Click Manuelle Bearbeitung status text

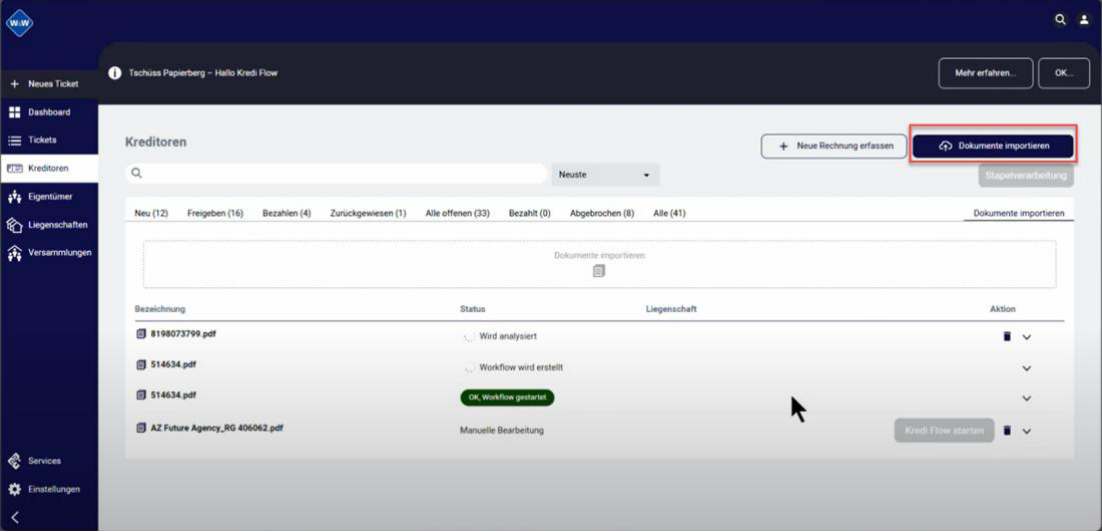[502, 430]
